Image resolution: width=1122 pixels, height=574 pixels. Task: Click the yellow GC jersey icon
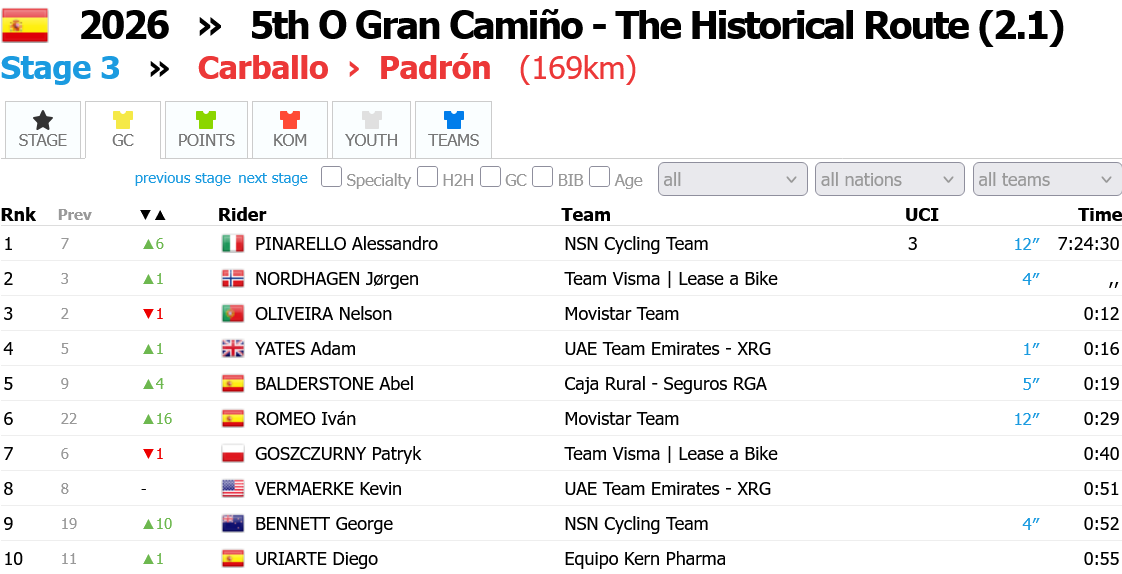123,121
